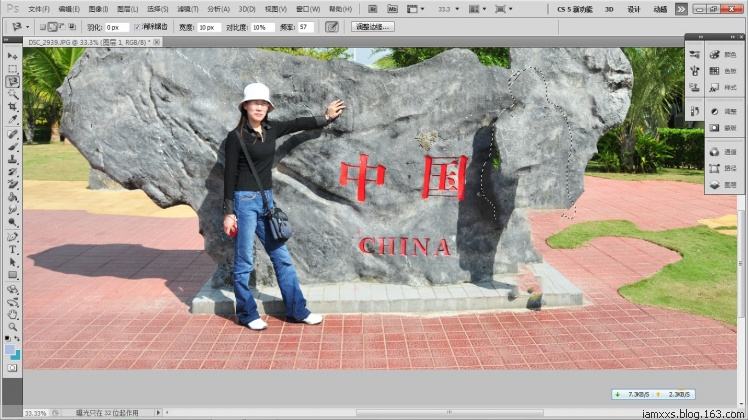Select the Dodge tool
This screenshot has height=420, width=748.
tap(12, 221)
